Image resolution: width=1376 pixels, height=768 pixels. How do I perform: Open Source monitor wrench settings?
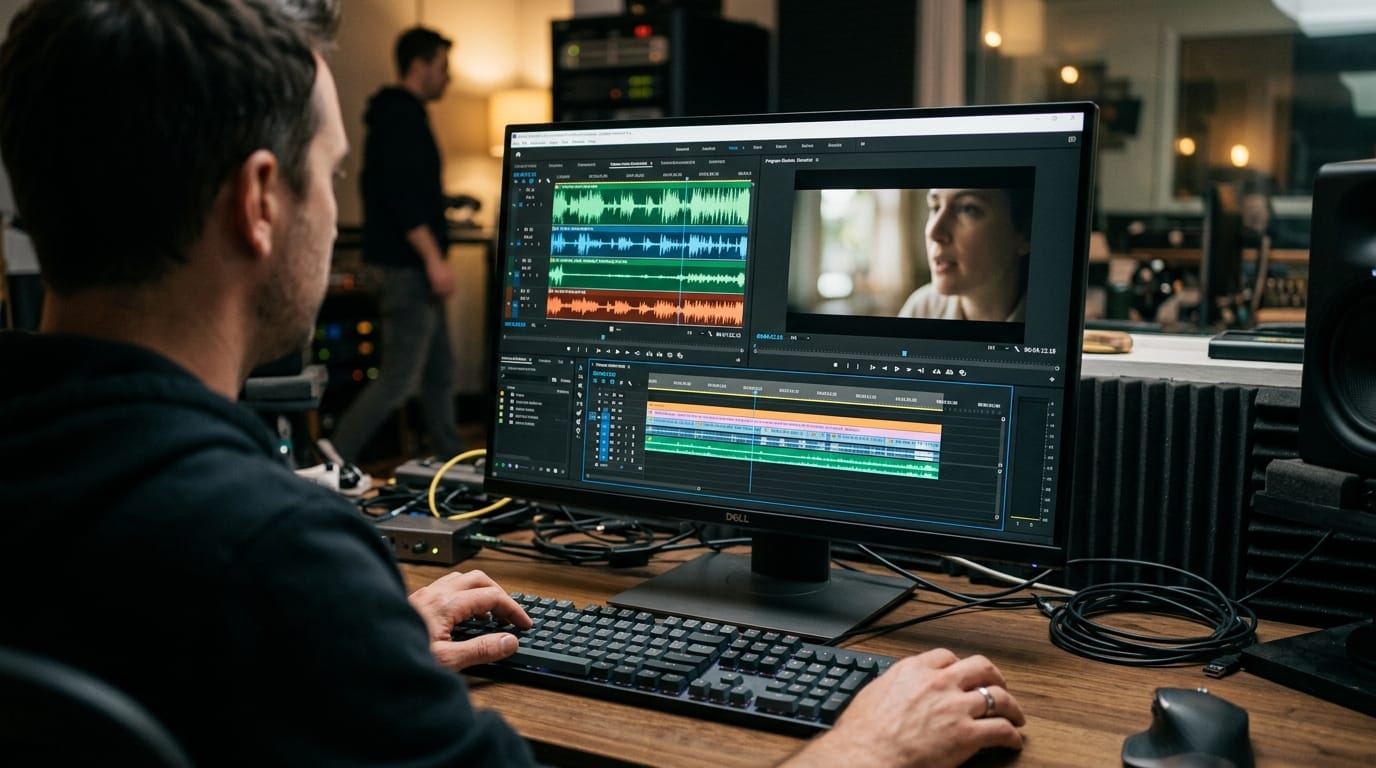[x=709, y=333]
